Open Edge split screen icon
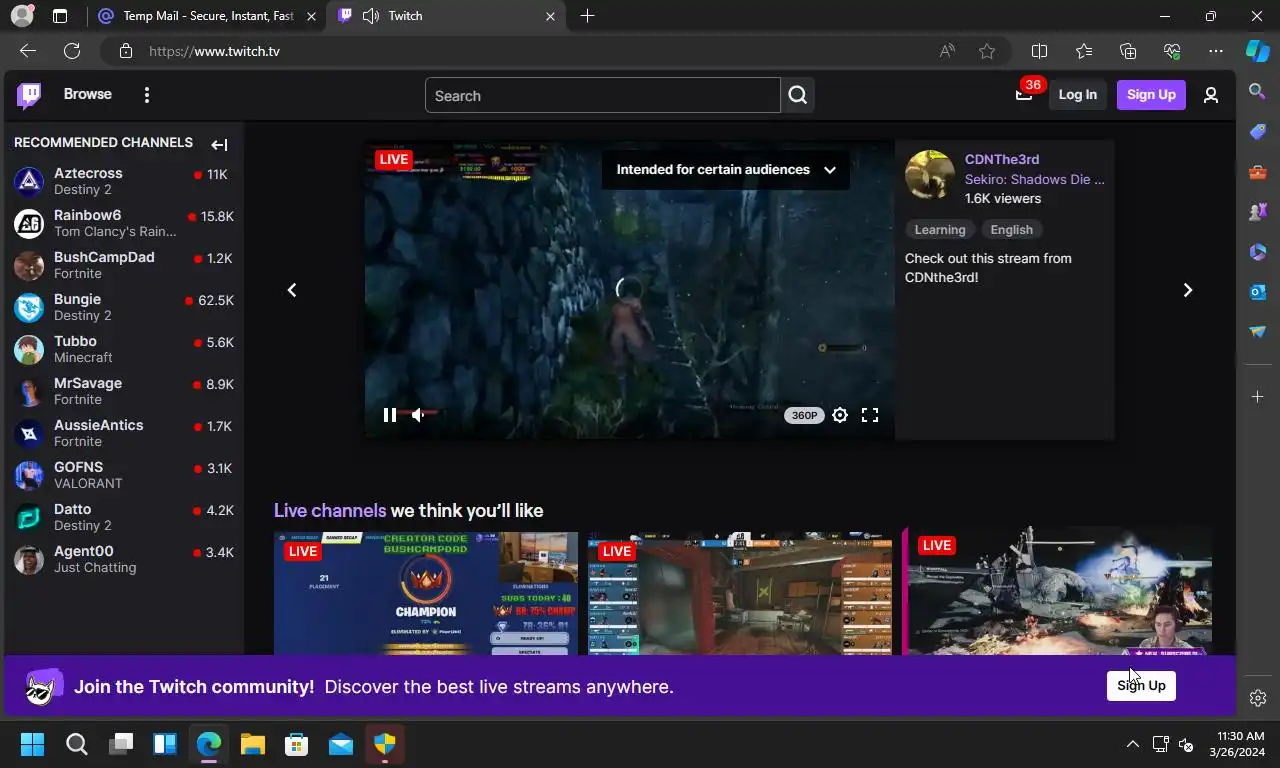 pyautogui.click(x=1039, y=51)
